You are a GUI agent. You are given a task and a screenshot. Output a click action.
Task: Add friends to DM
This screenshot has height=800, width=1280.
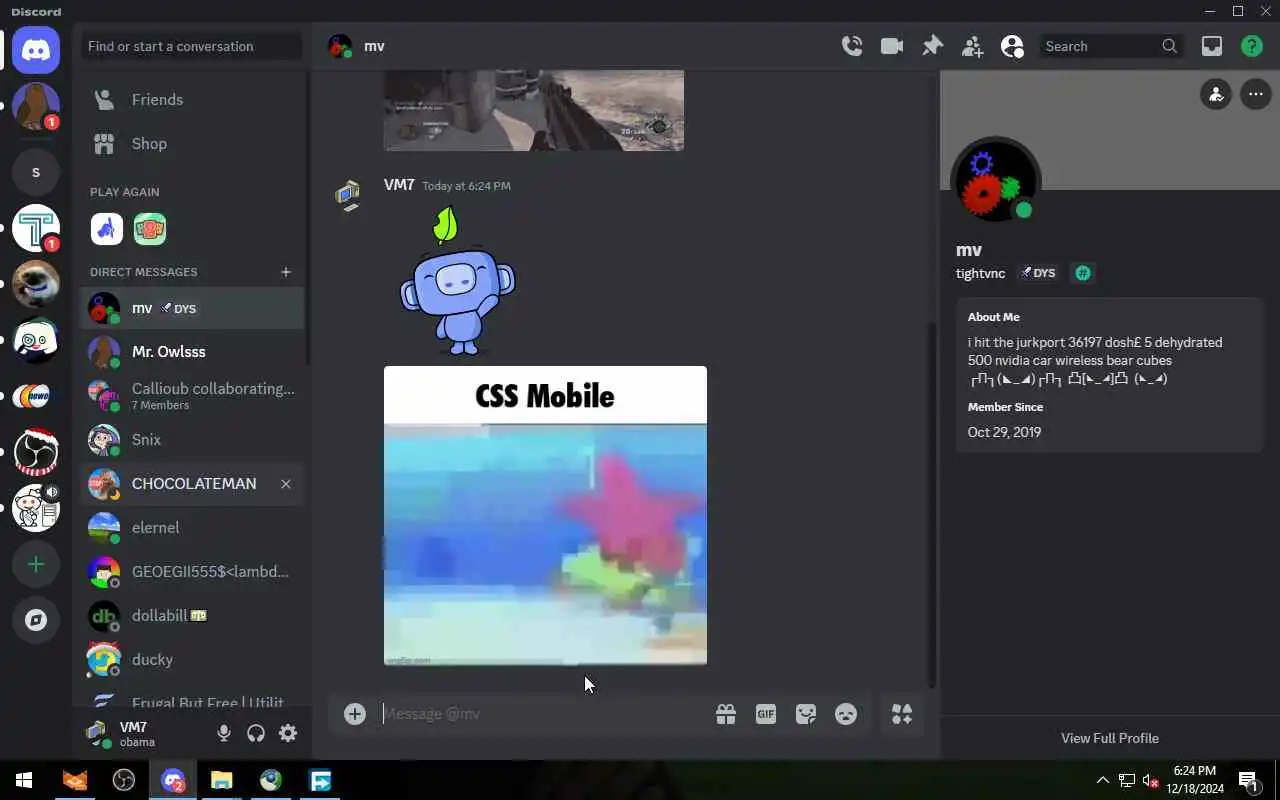click(x=972, y=46)
